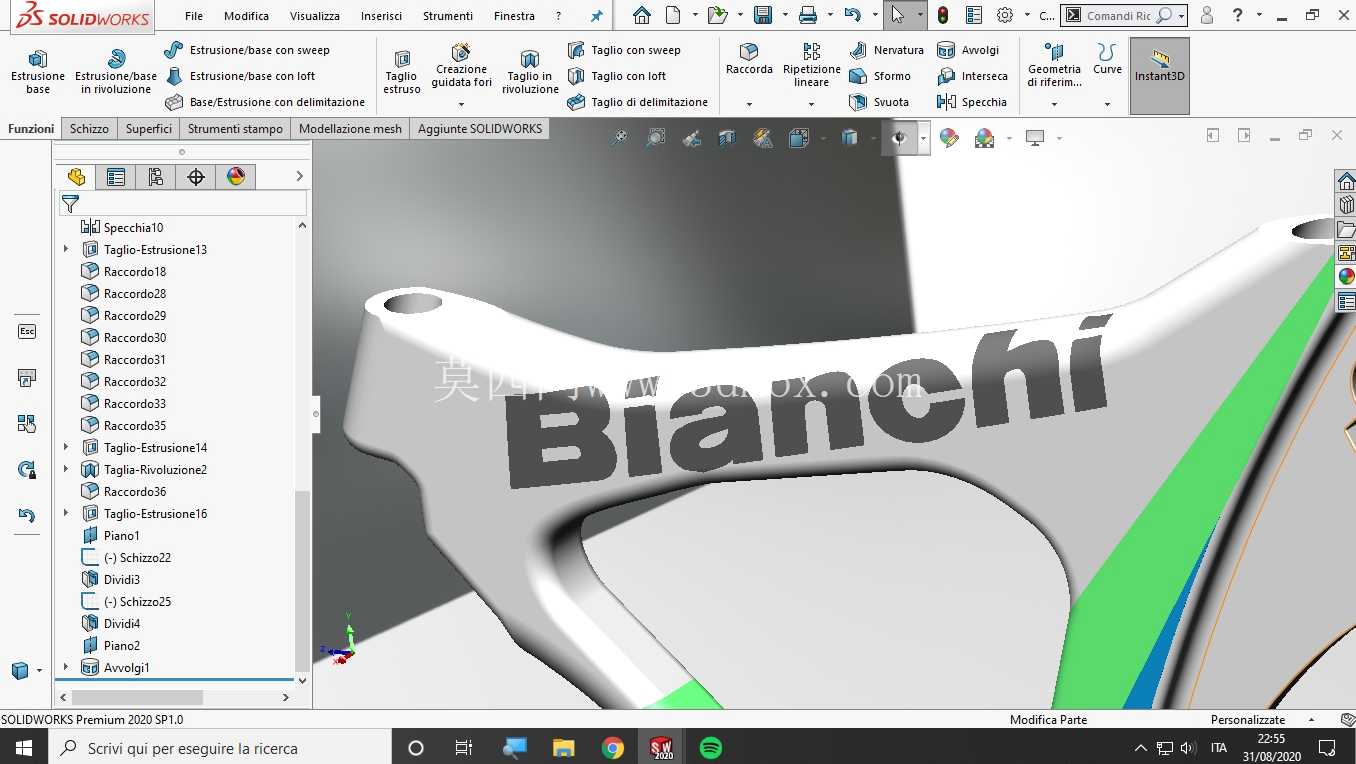Select Taglio di delimitazione tool

[637, 102]
